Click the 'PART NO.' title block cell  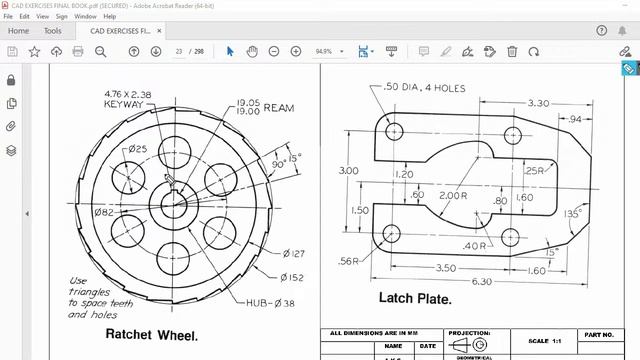point(599,335)
